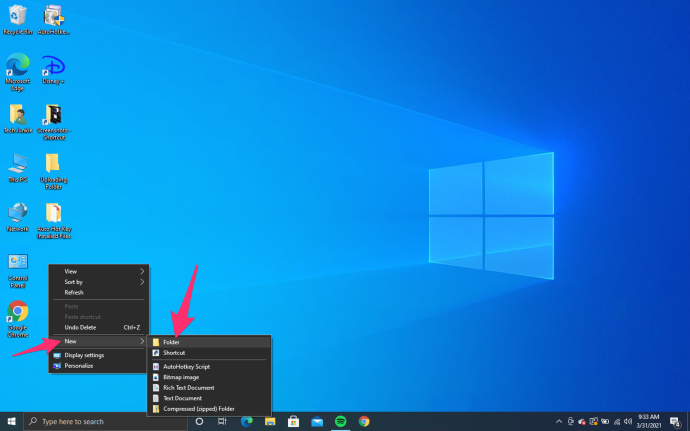This screenshot has width=690, height=431.
Task: Open File Explorer from the taskbar
Action: point(270,421)
